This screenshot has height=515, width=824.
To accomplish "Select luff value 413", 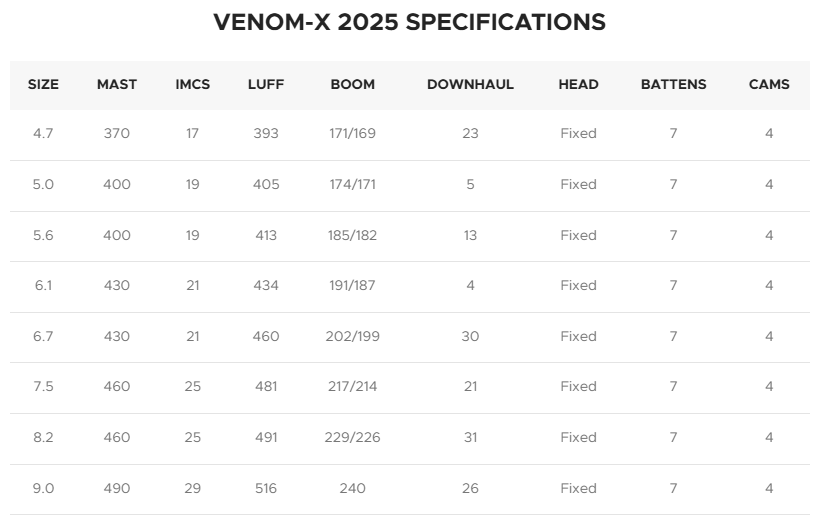I will pyautogui.click(x=266, y=235).
